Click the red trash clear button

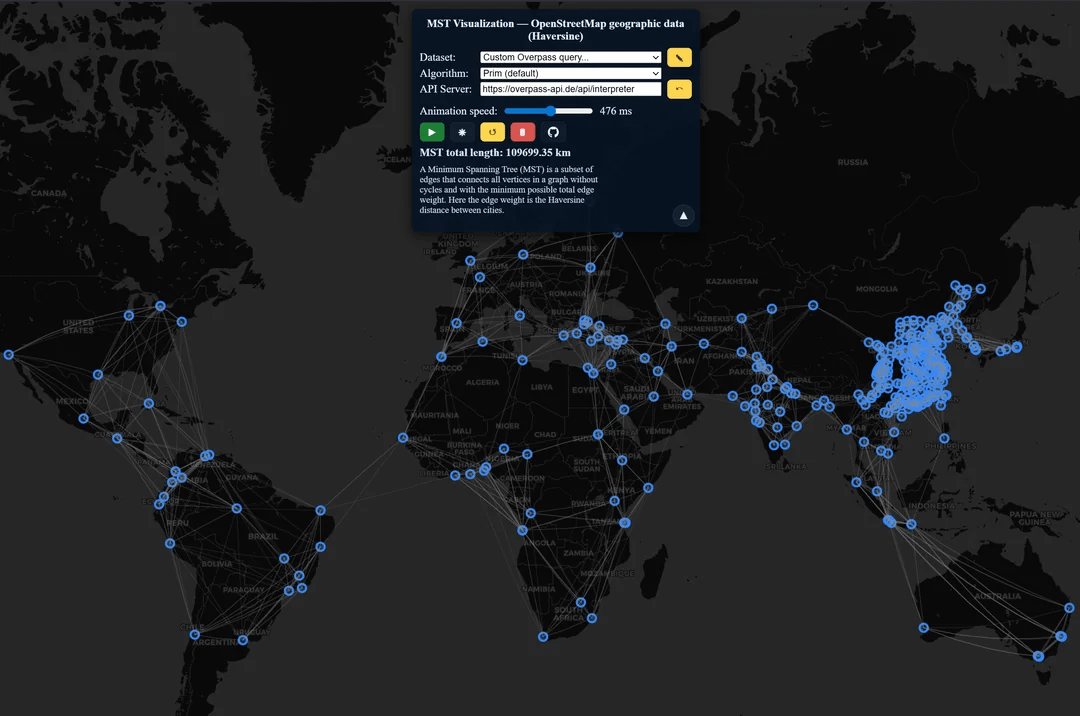click(523, 132)
